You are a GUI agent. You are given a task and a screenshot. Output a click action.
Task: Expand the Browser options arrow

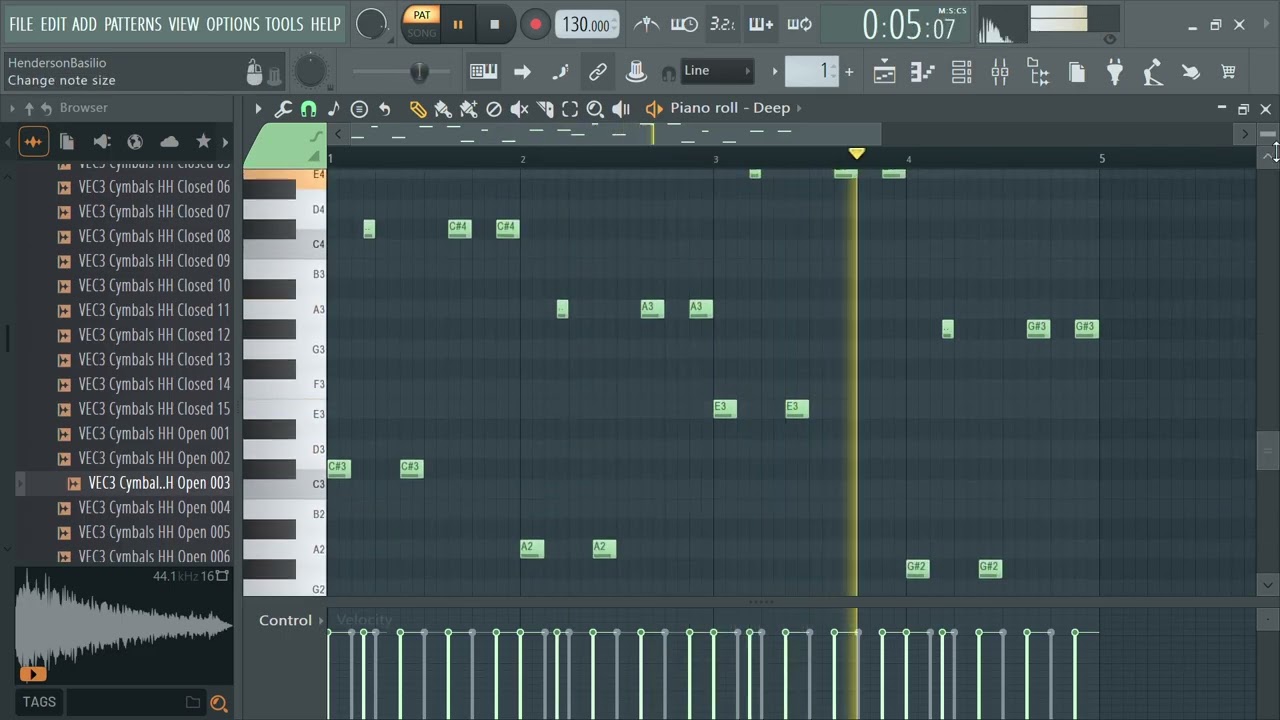(12, 108)
